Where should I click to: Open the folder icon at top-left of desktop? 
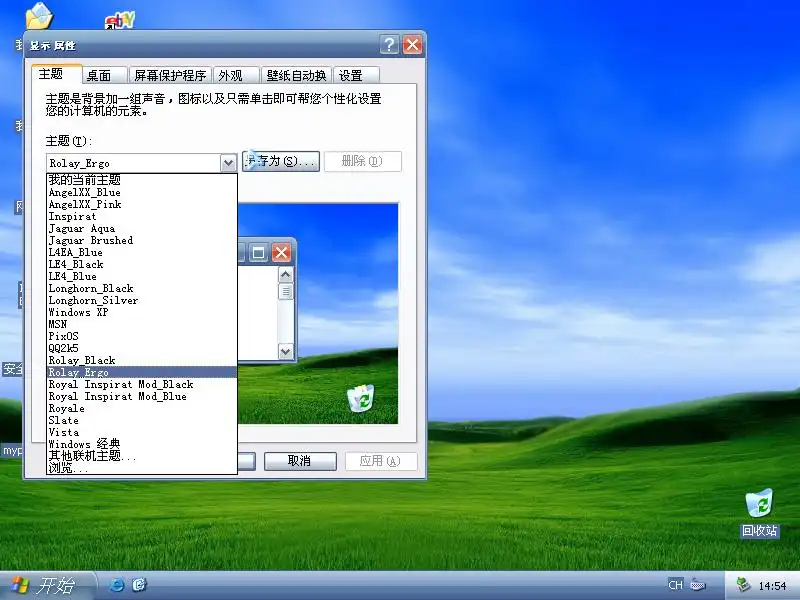tap(39, 15)
